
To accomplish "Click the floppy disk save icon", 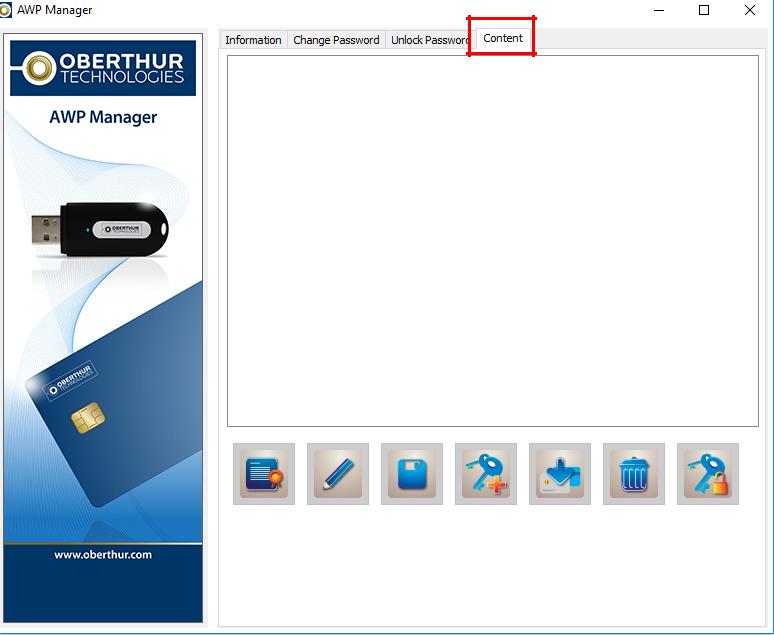I will click(x=412, y=474).
